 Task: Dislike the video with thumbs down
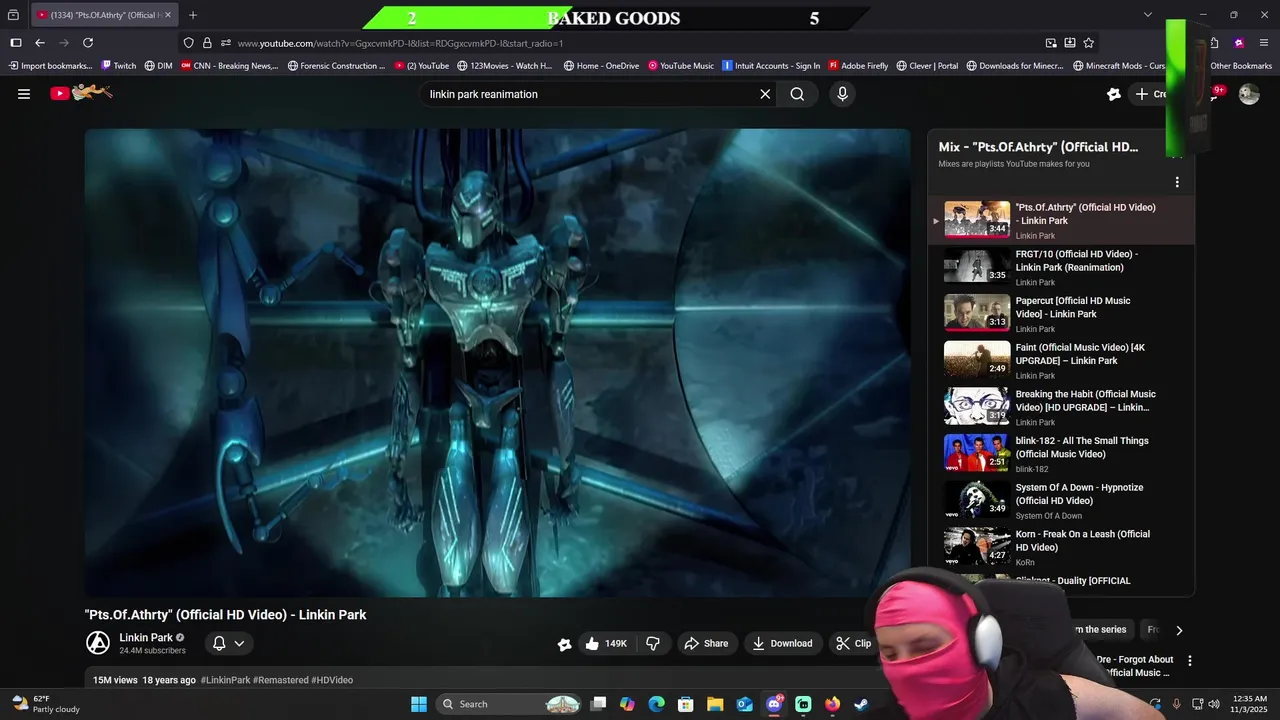point(653,644)
